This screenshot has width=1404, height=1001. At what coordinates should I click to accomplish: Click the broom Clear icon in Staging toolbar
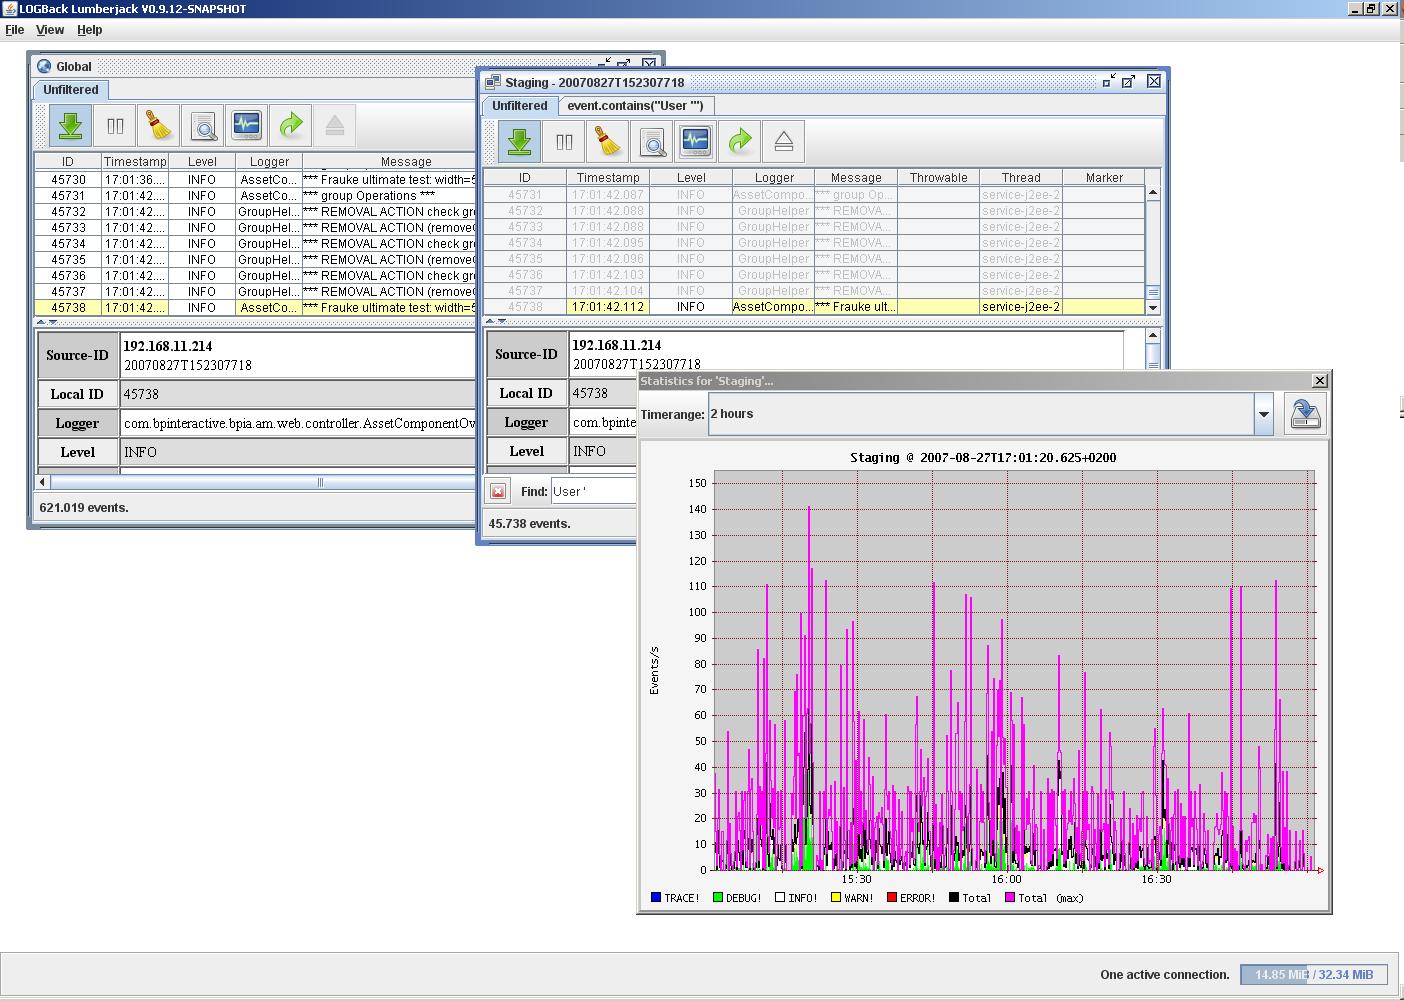(x=608, y=142)
